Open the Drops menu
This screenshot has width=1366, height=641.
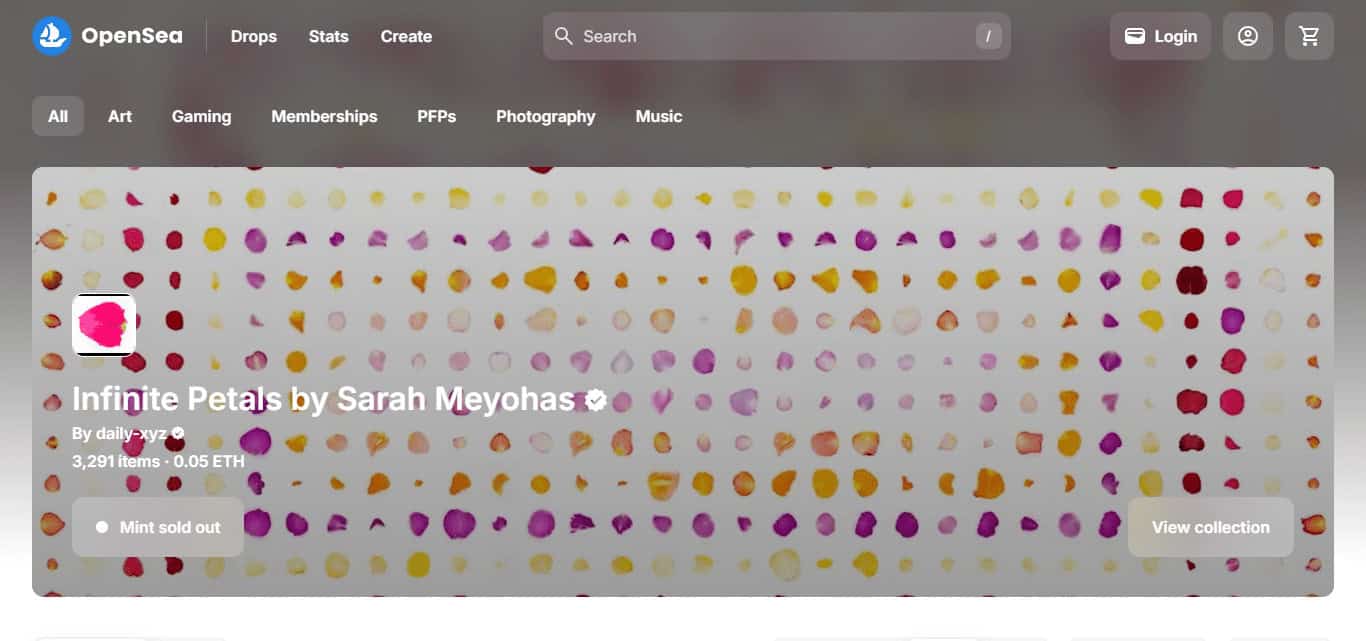[254, 36]
